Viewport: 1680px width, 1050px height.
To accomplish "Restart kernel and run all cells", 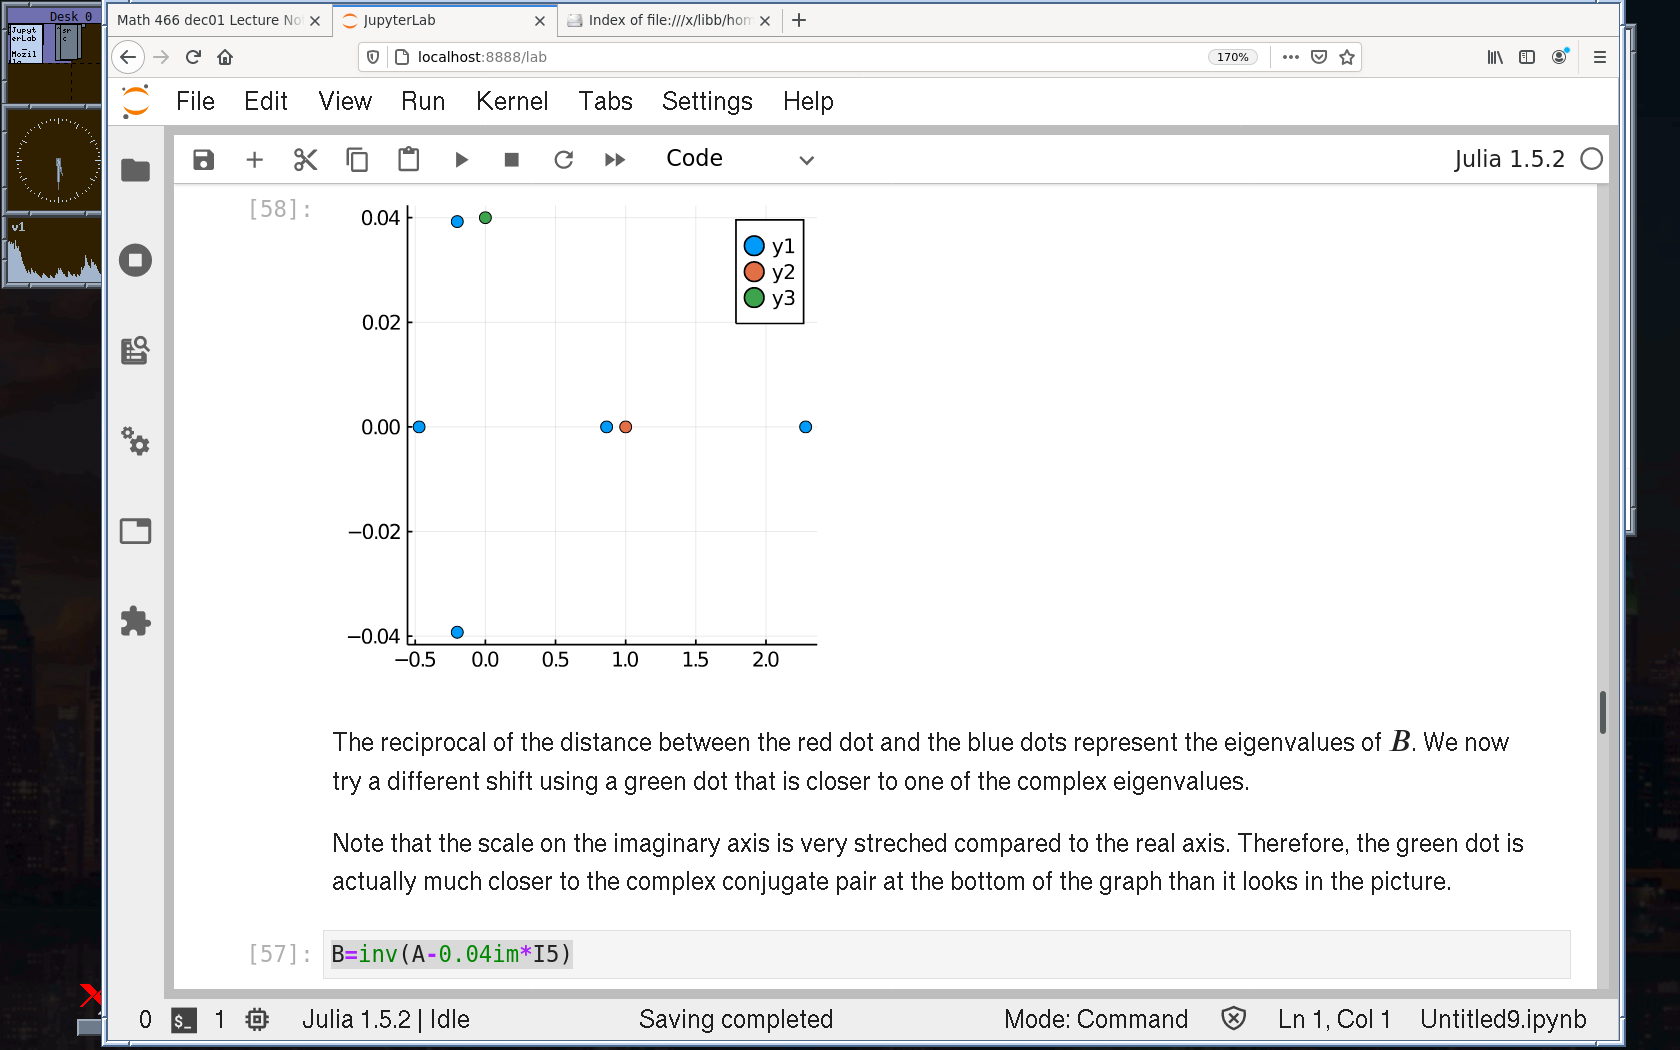I will click(615, 160).
